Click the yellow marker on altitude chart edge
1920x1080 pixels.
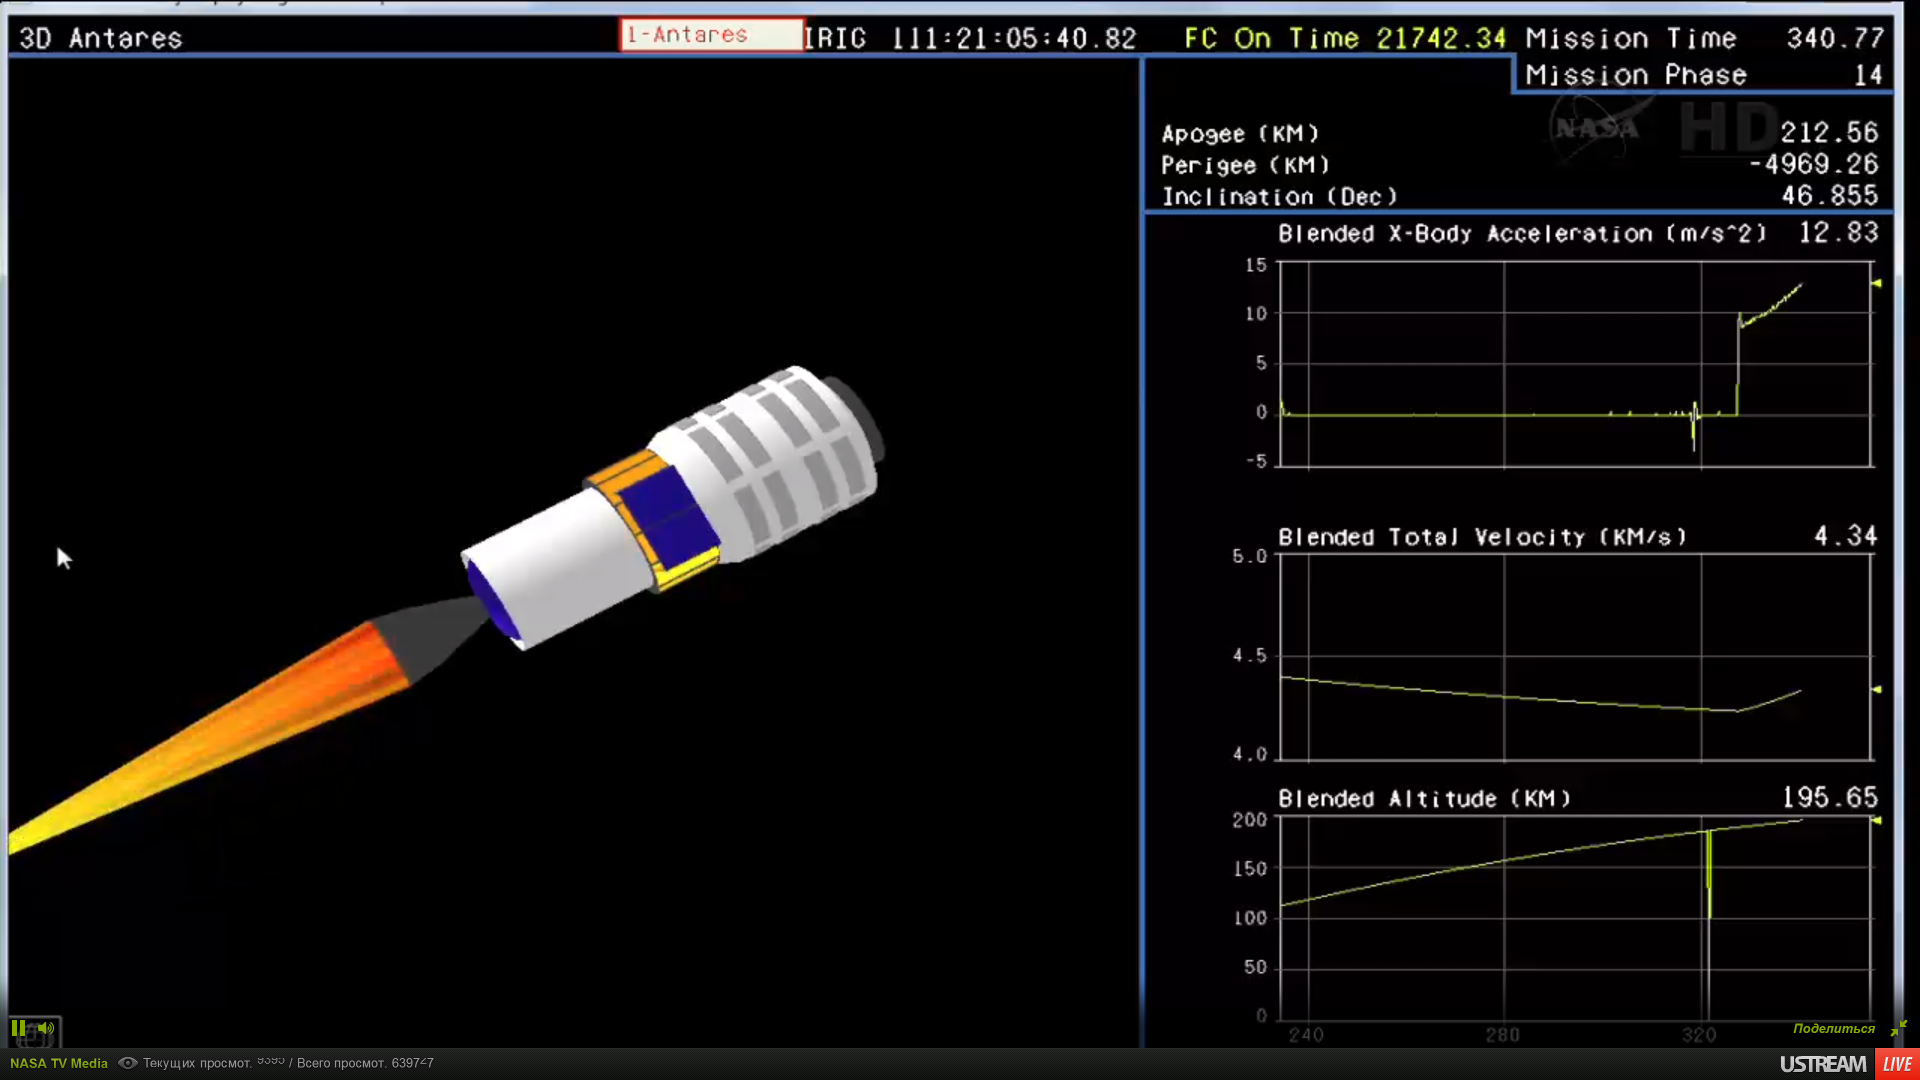pyautogui.click(x=1876, y=821)
